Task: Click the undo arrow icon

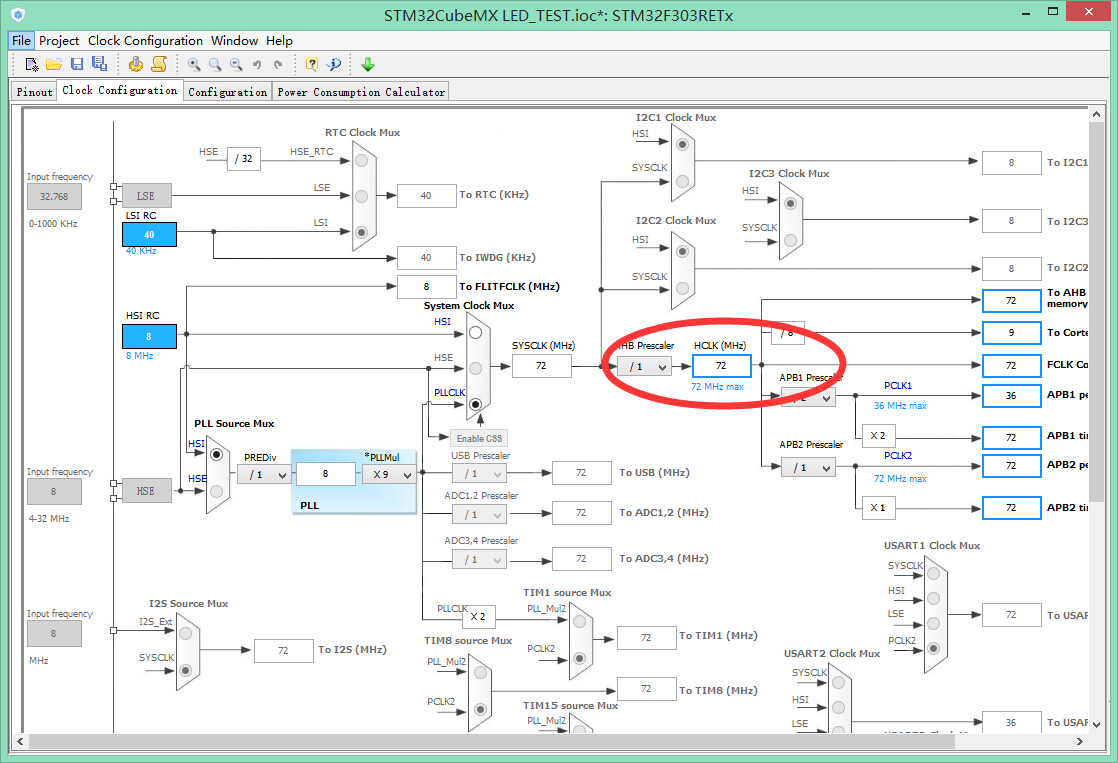Action: pos(257,64)
